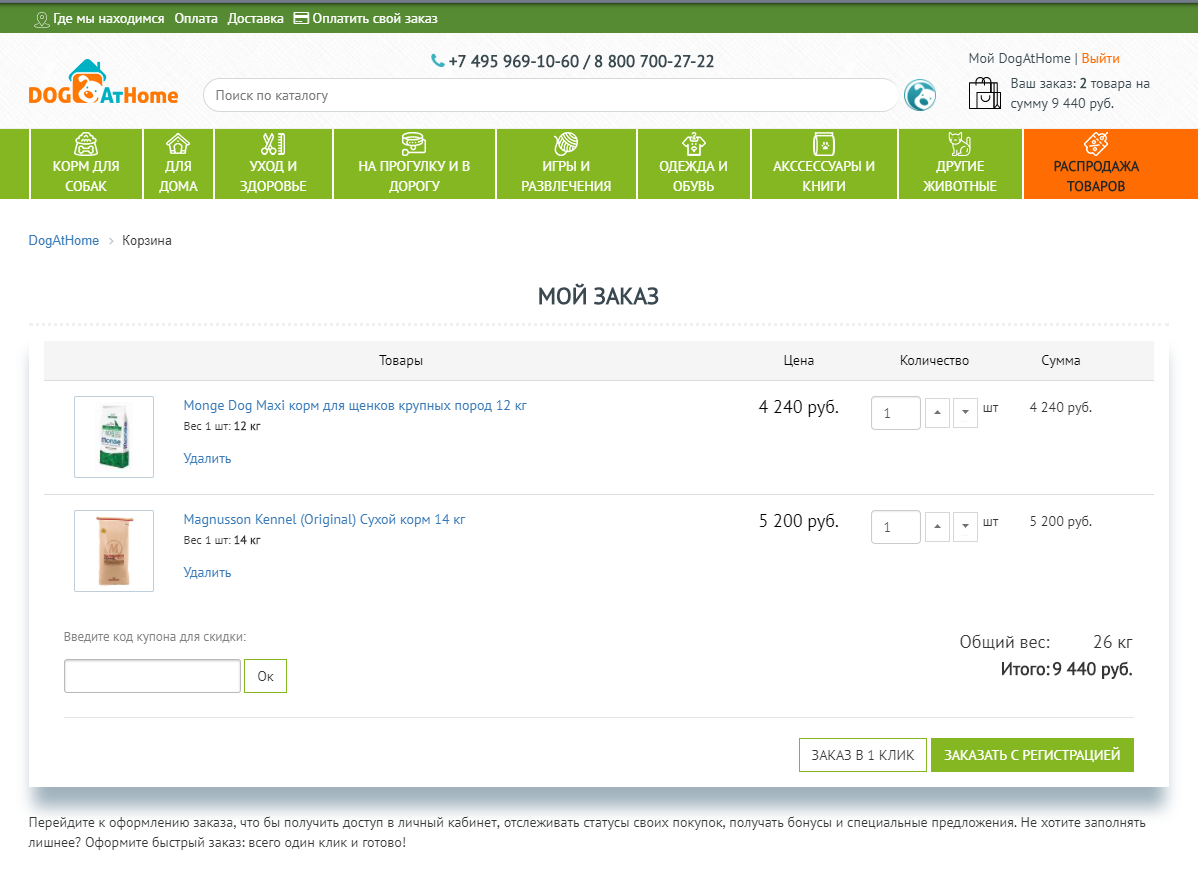Open Magnusson Kennel product link
The height and width of the screenshot is (877, 1198).
point(324,519)
